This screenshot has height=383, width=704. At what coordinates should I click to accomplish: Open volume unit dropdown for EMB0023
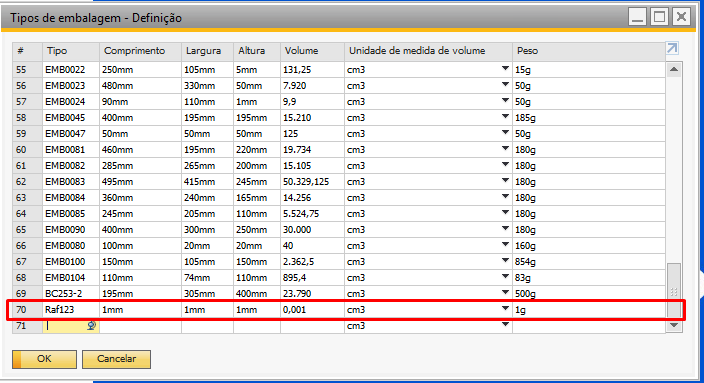(505, 84)
